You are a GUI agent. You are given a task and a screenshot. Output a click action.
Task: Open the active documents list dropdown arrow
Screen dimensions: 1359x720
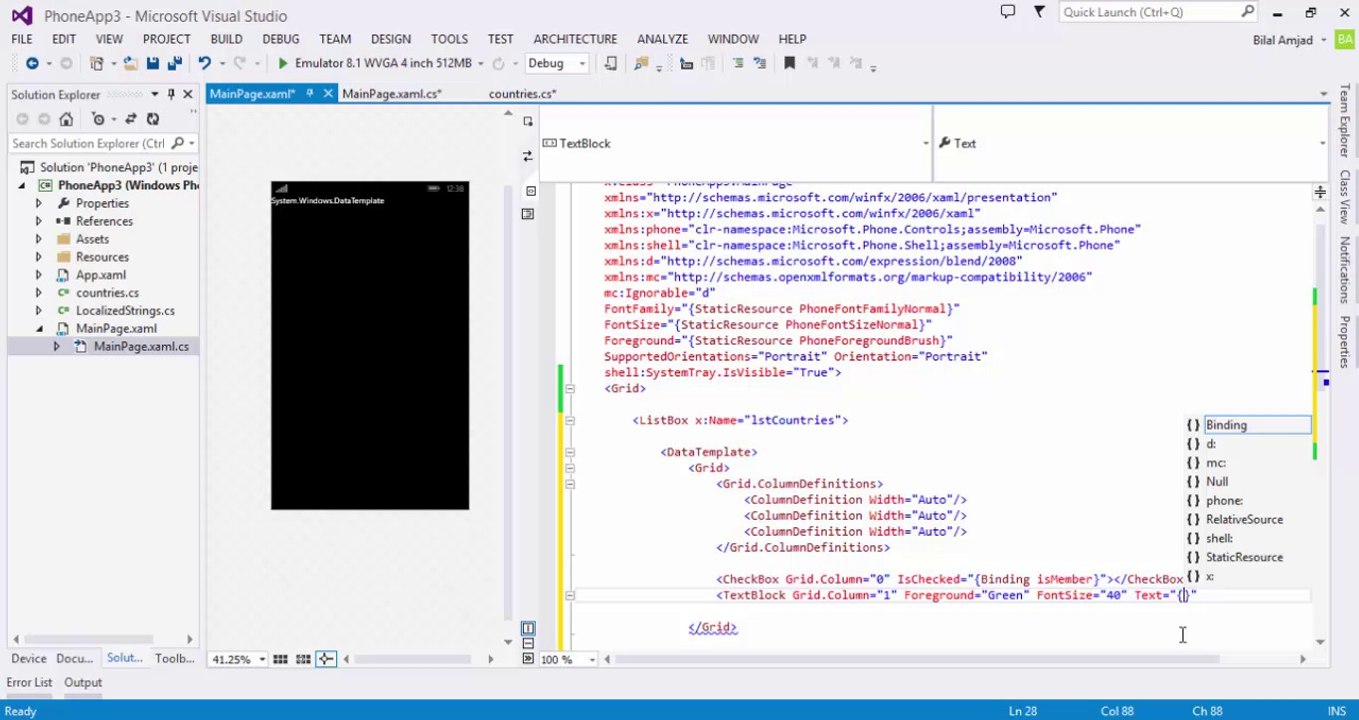(x=1322, y=94)
